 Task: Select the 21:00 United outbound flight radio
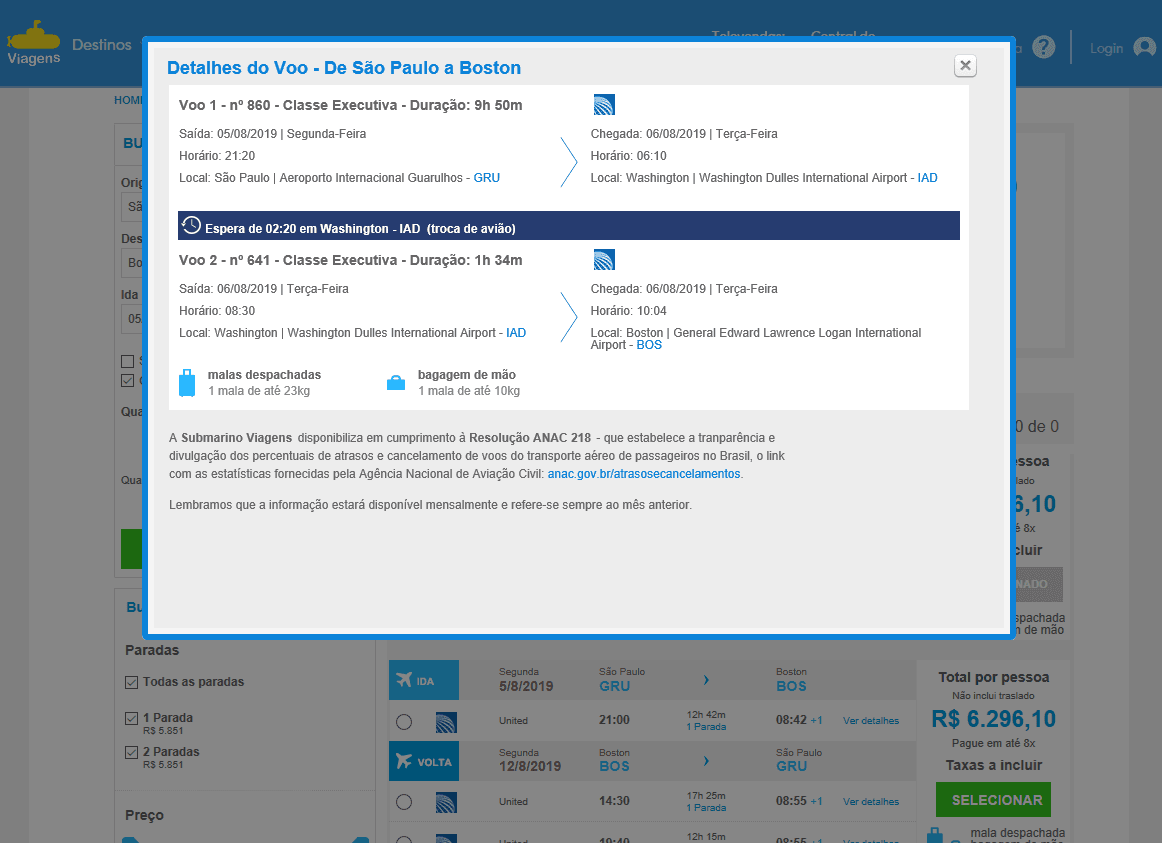(x=404, y=722)
